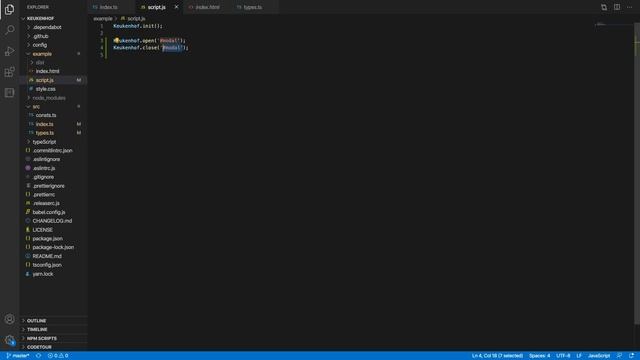Select the script.js editor tab
The height and width of the screenshot is (360, 640).
[x=157, y=7]
